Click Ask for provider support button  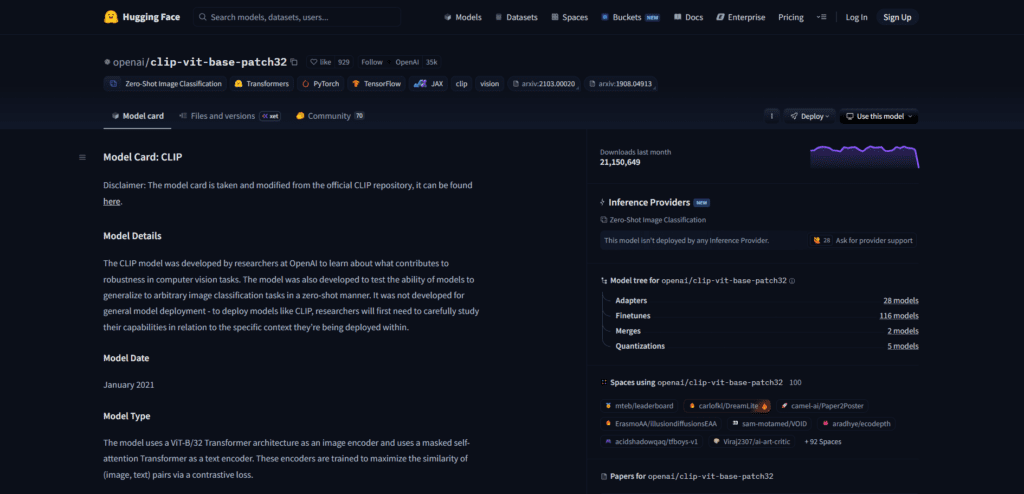pos(862,240)
